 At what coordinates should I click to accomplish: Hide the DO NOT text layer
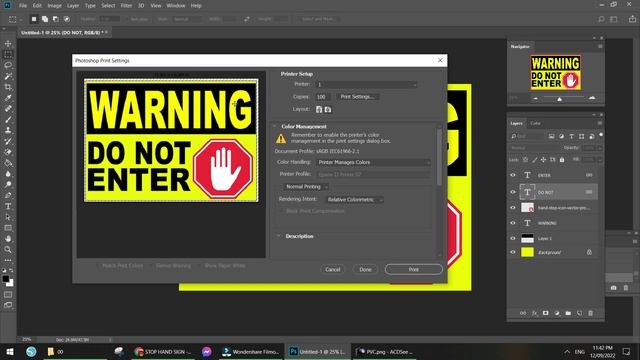(513, 192)
